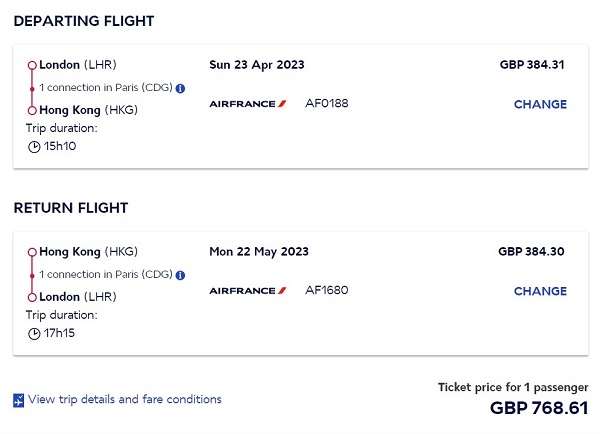Click Hong Kong (HKG) destination in departing flight
The height and width of the screenshot is (434, 600).
click(x=88, y=110)
